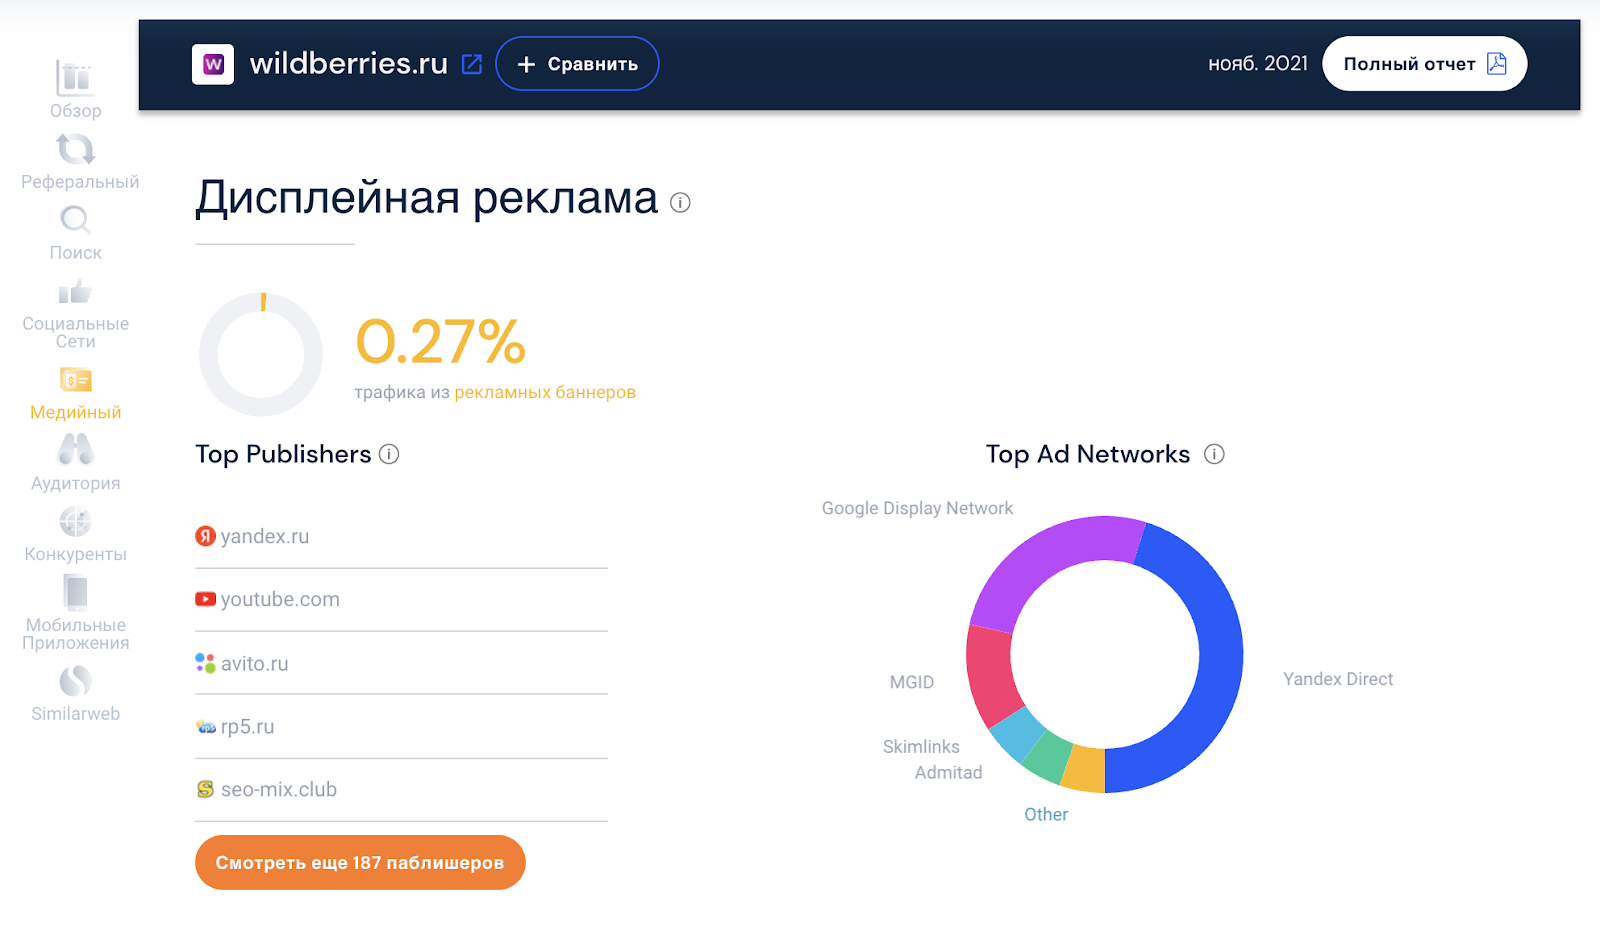1600x935 pixels.
Task: Click info icon next to Дисплейная реклама
Action: [680, 203]
